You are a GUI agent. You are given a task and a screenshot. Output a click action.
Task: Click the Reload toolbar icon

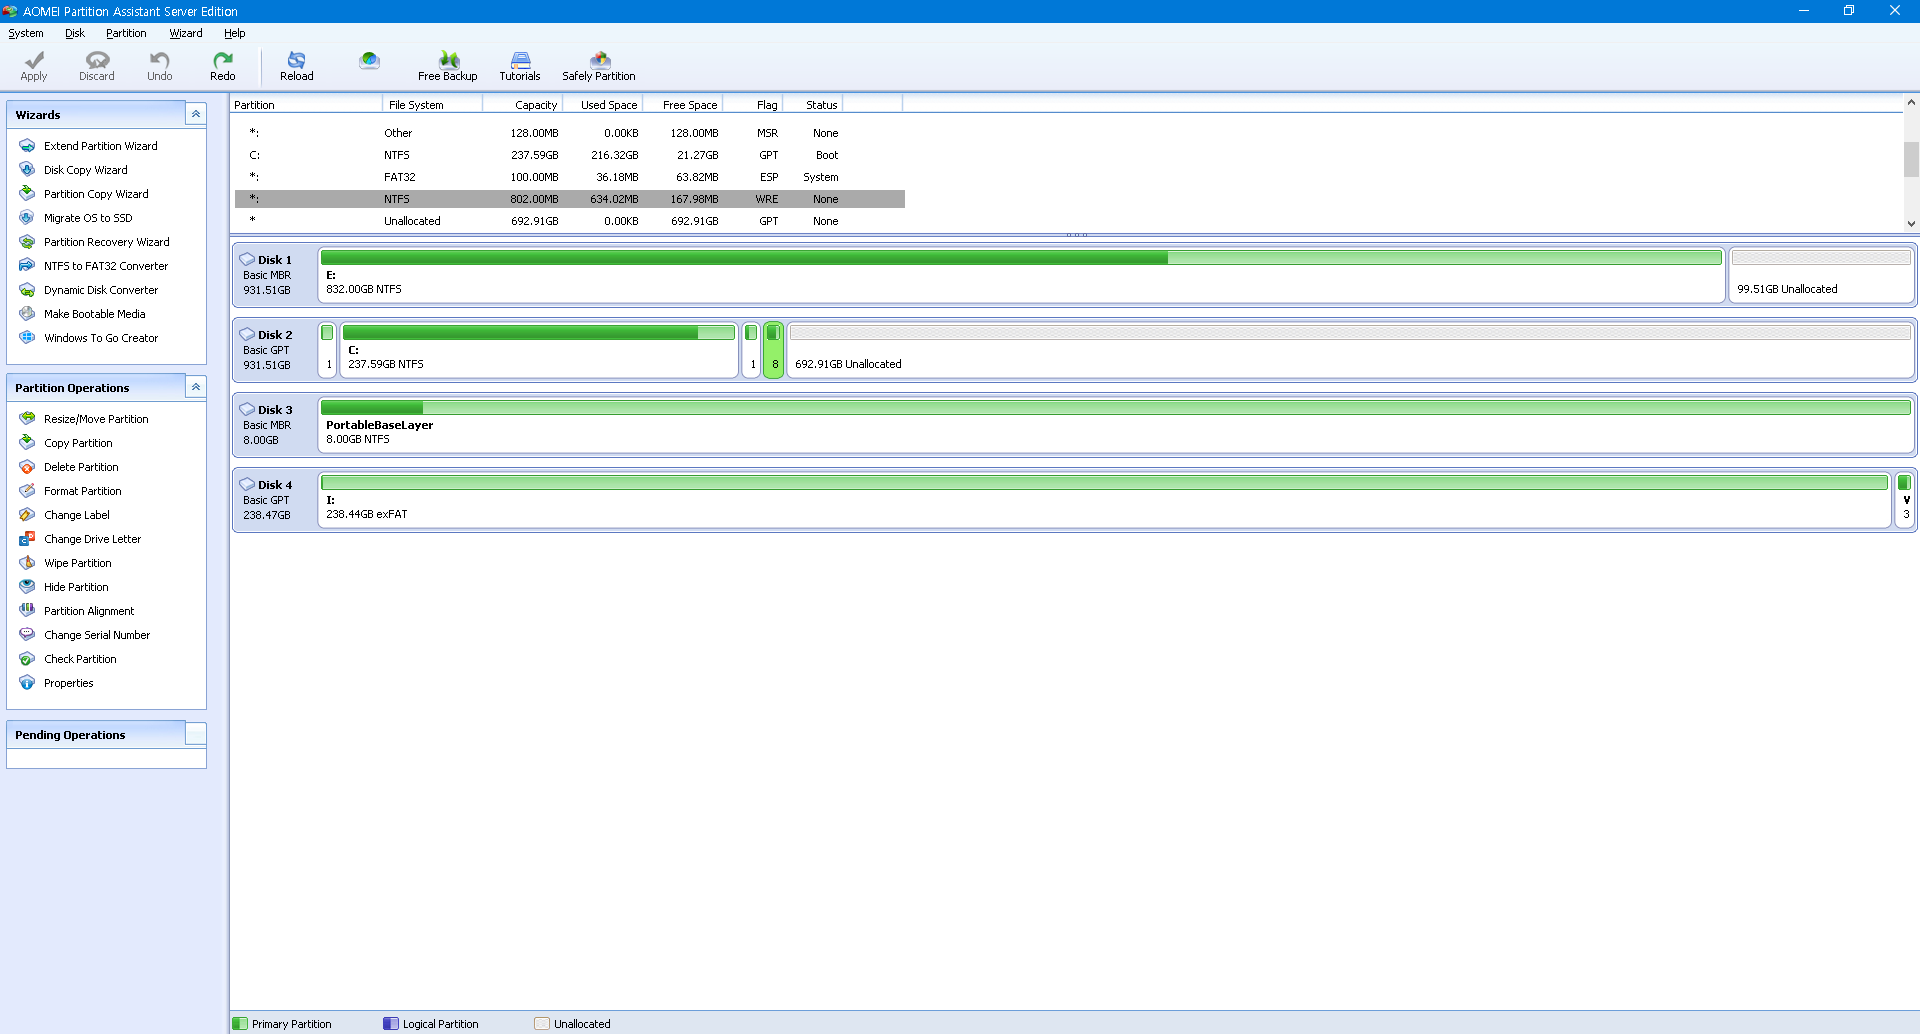pos(297,66)
